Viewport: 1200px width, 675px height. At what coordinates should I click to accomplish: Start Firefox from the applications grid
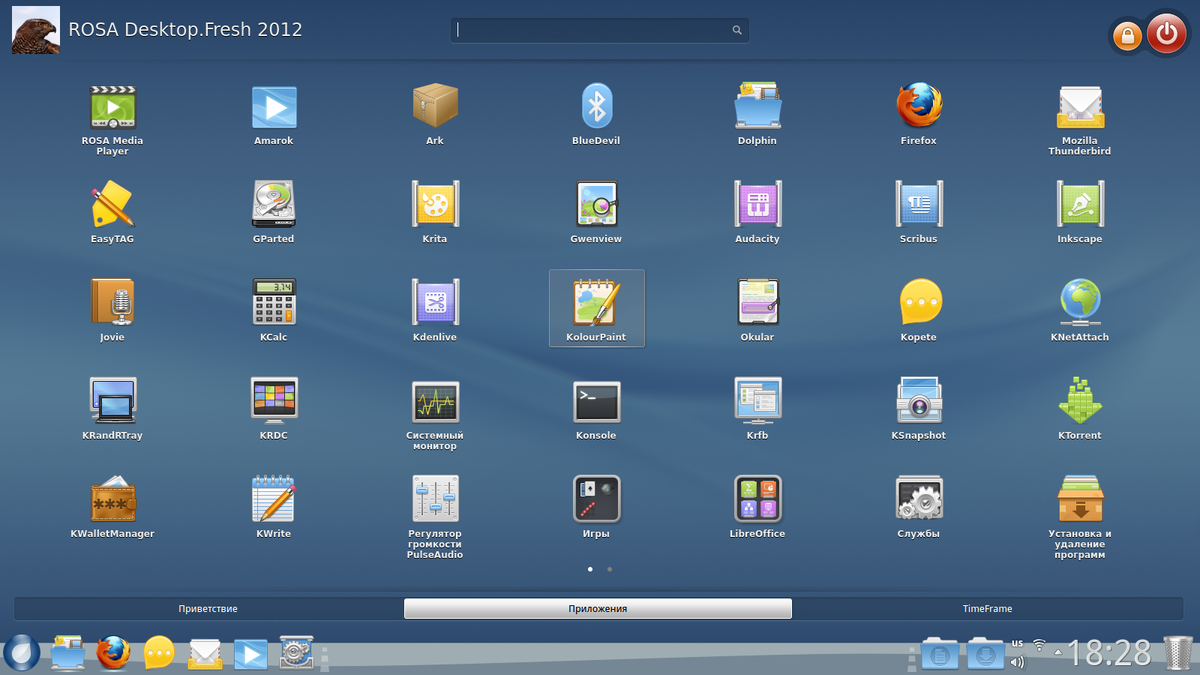point(919,114)
